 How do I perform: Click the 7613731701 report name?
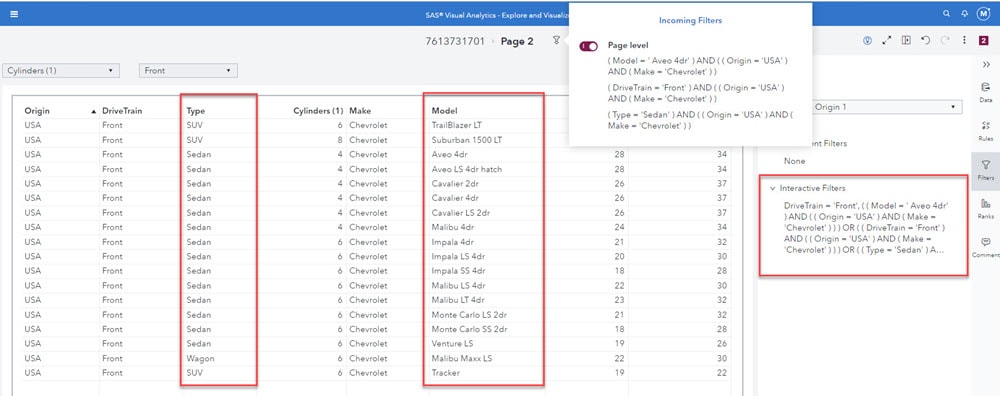click(455, 41)
